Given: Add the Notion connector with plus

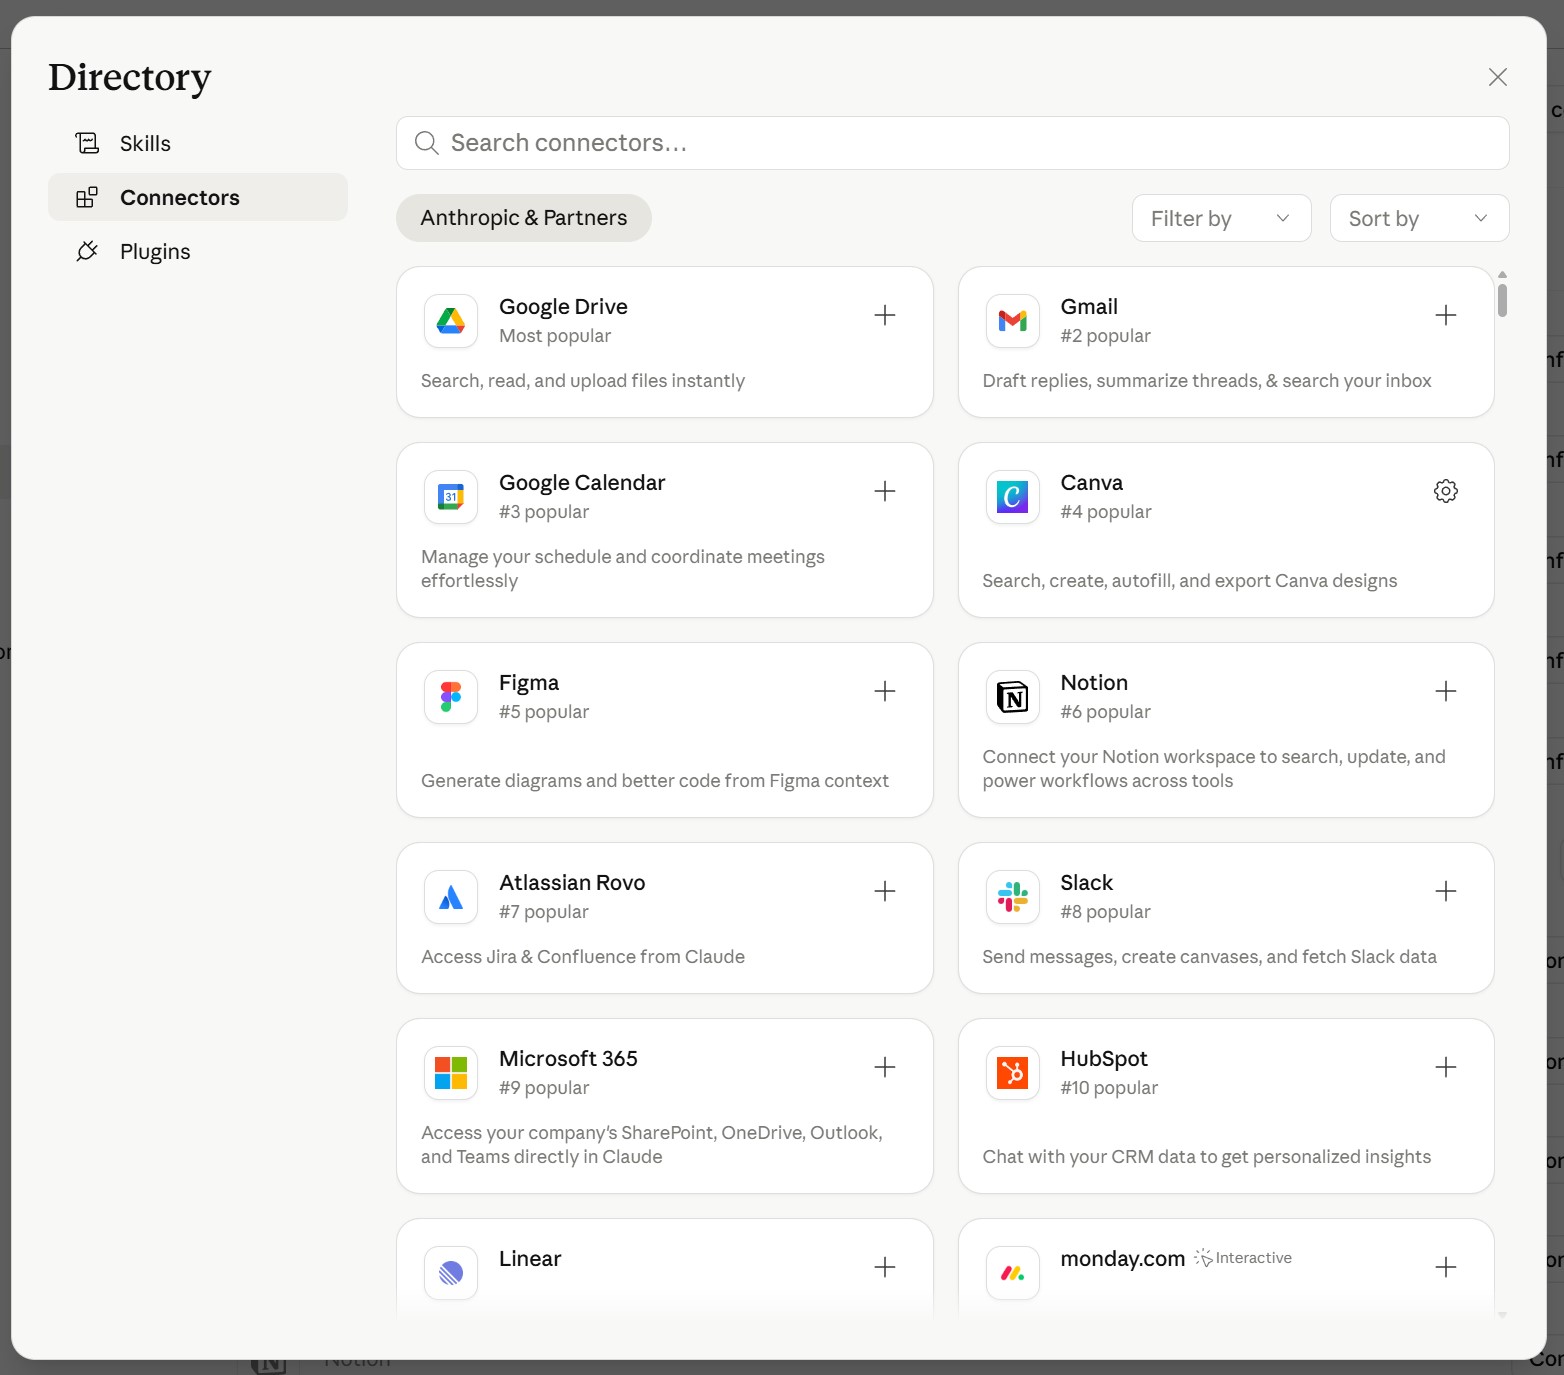Looking at the screenshot, I should 1446,691.
